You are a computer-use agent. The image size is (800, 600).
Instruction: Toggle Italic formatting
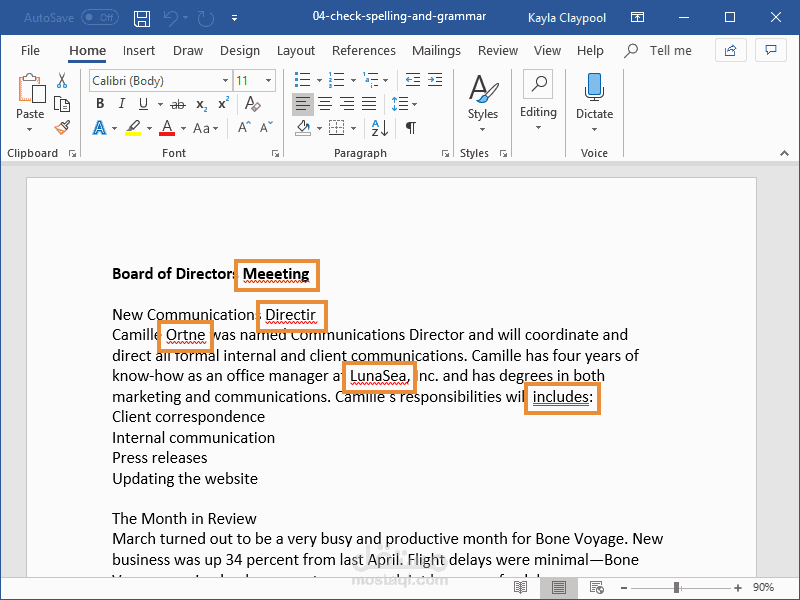coord(121,104)
